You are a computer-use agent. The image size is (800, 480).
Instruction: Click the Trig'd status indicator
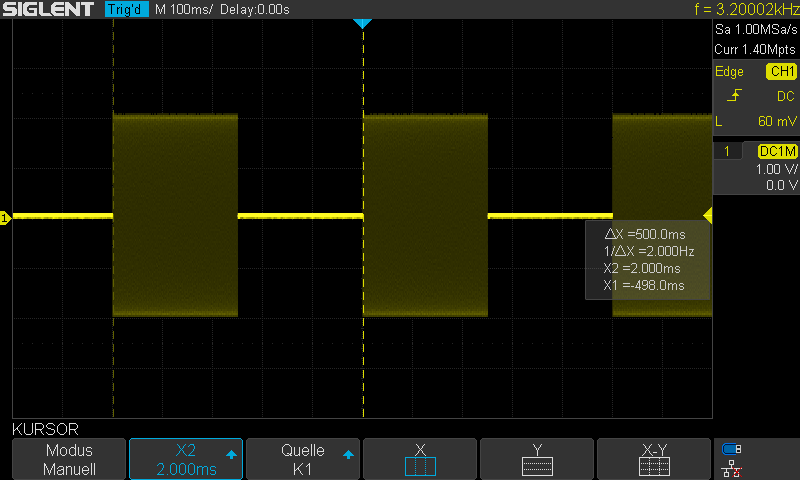[127, 9]
